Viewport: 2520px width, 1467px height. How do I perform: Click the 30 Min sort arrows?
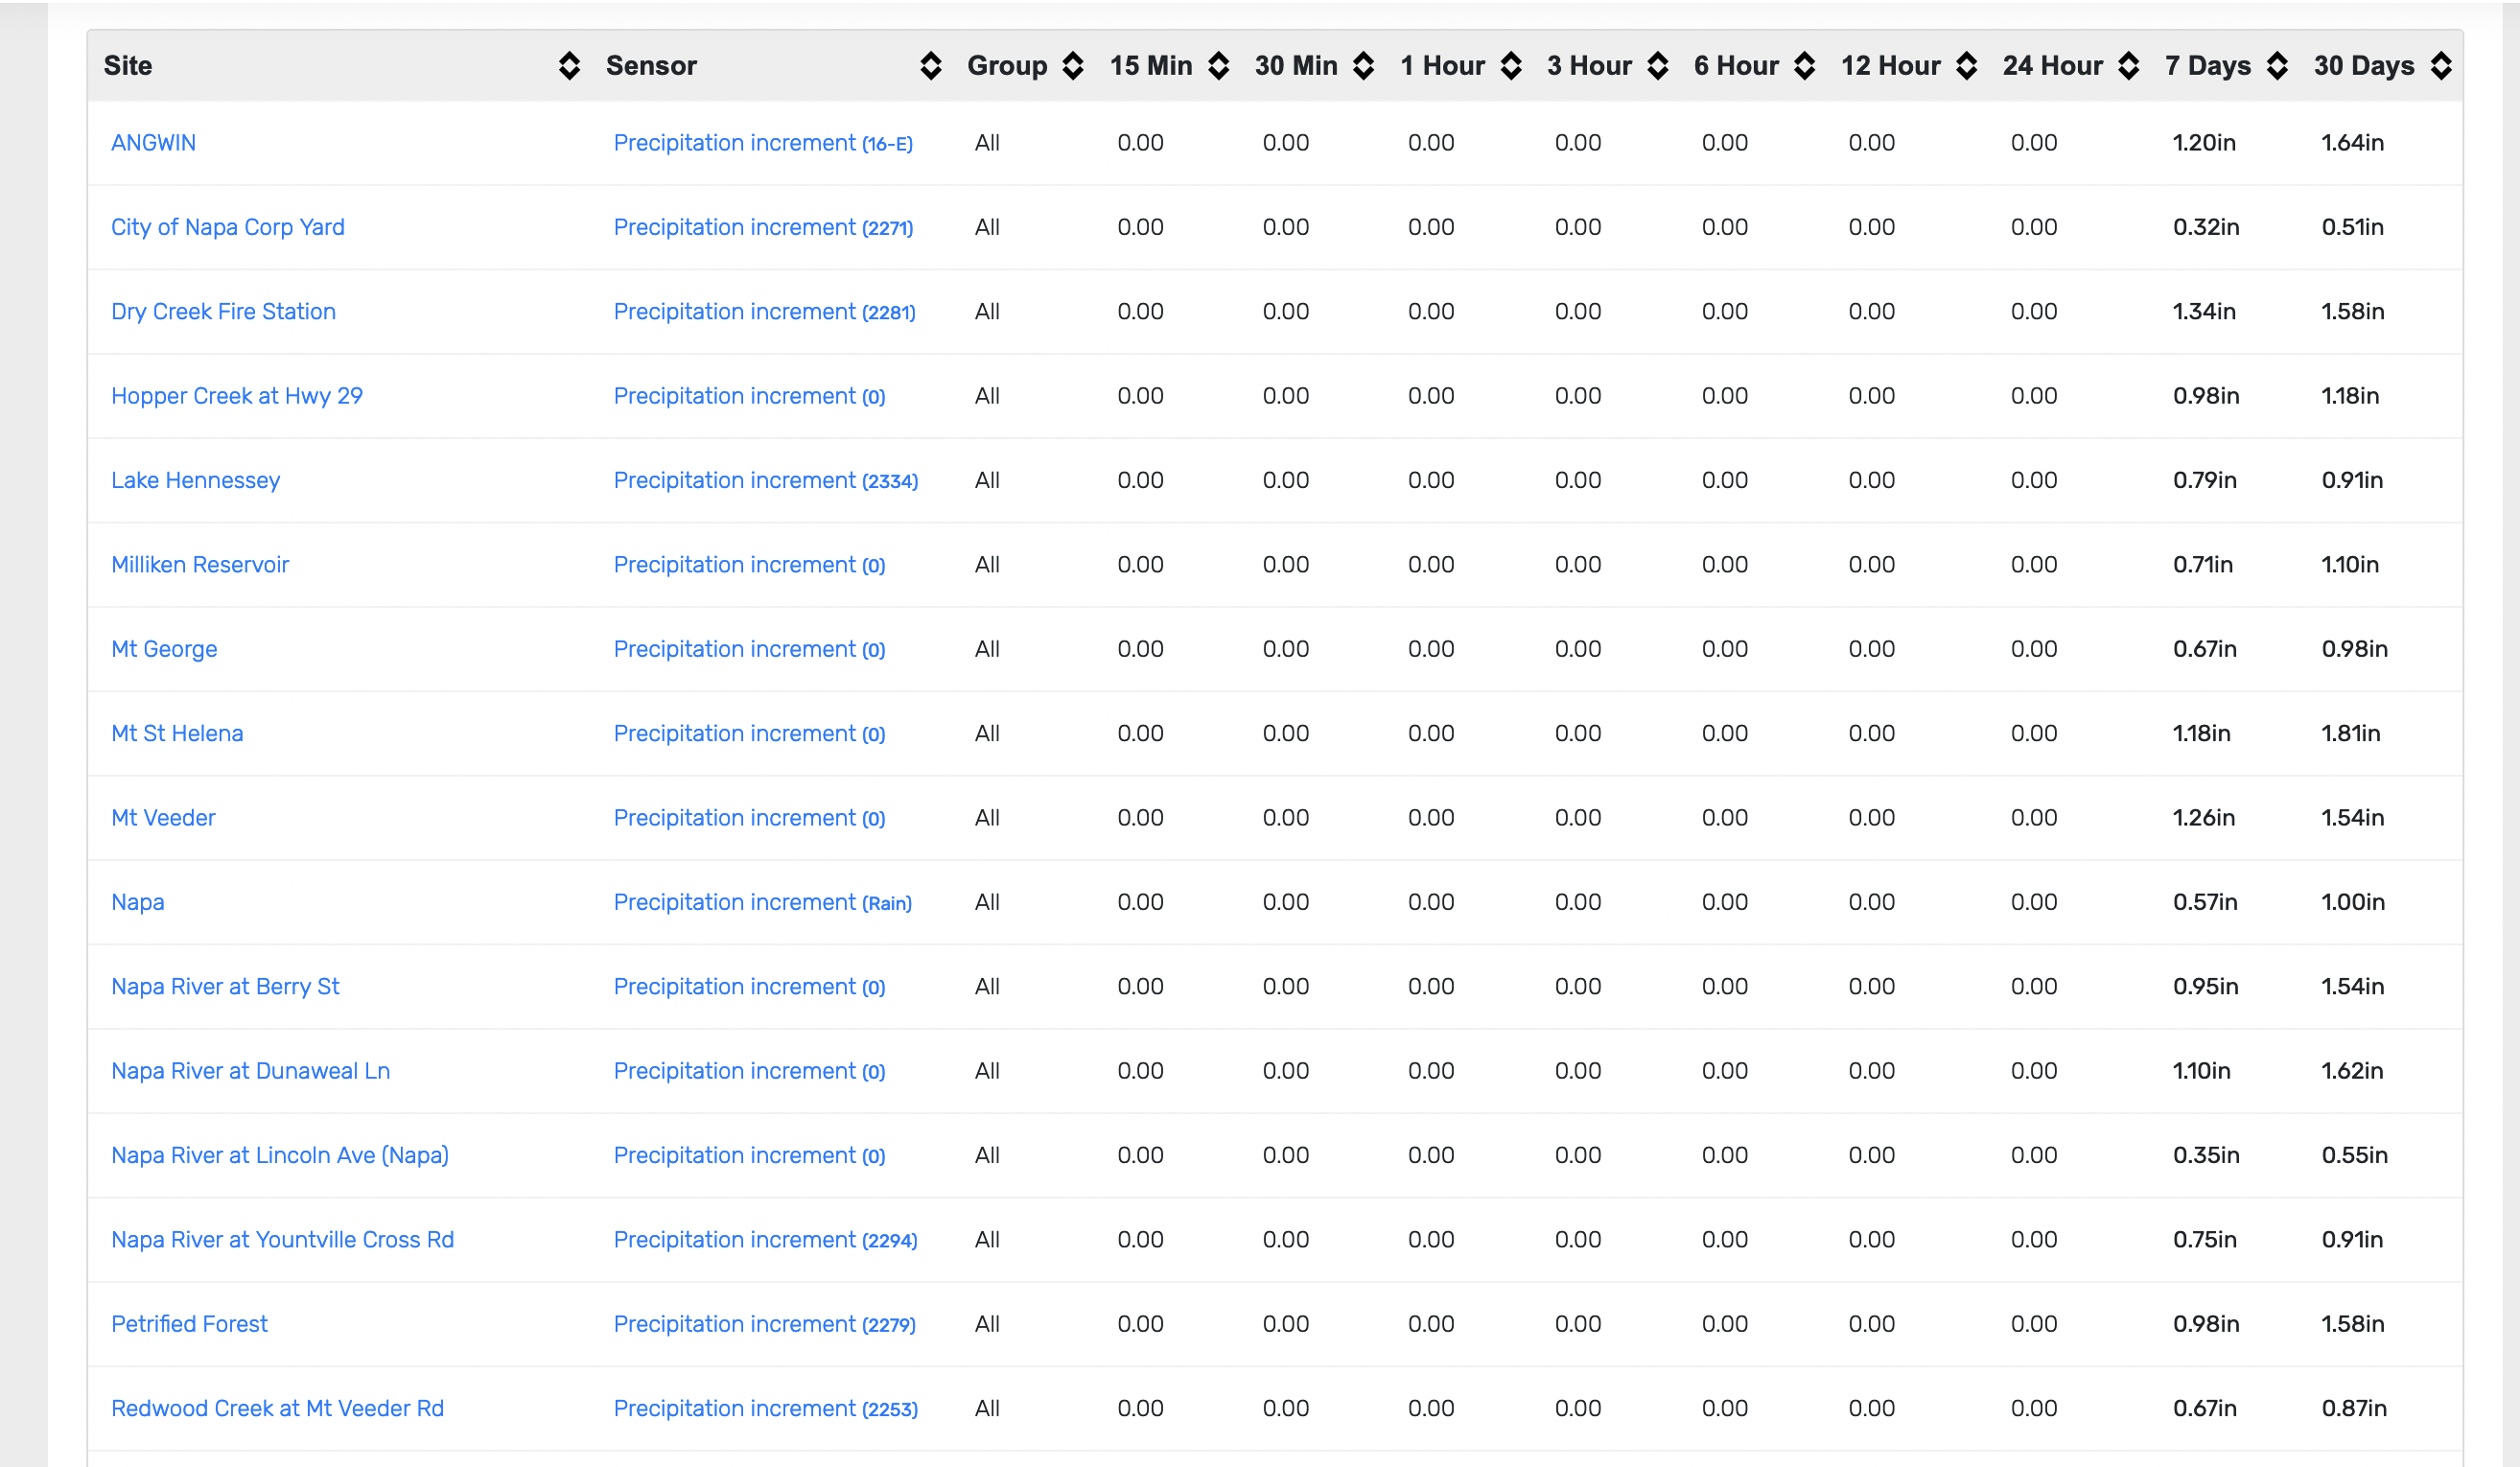tap(1363, 66)
